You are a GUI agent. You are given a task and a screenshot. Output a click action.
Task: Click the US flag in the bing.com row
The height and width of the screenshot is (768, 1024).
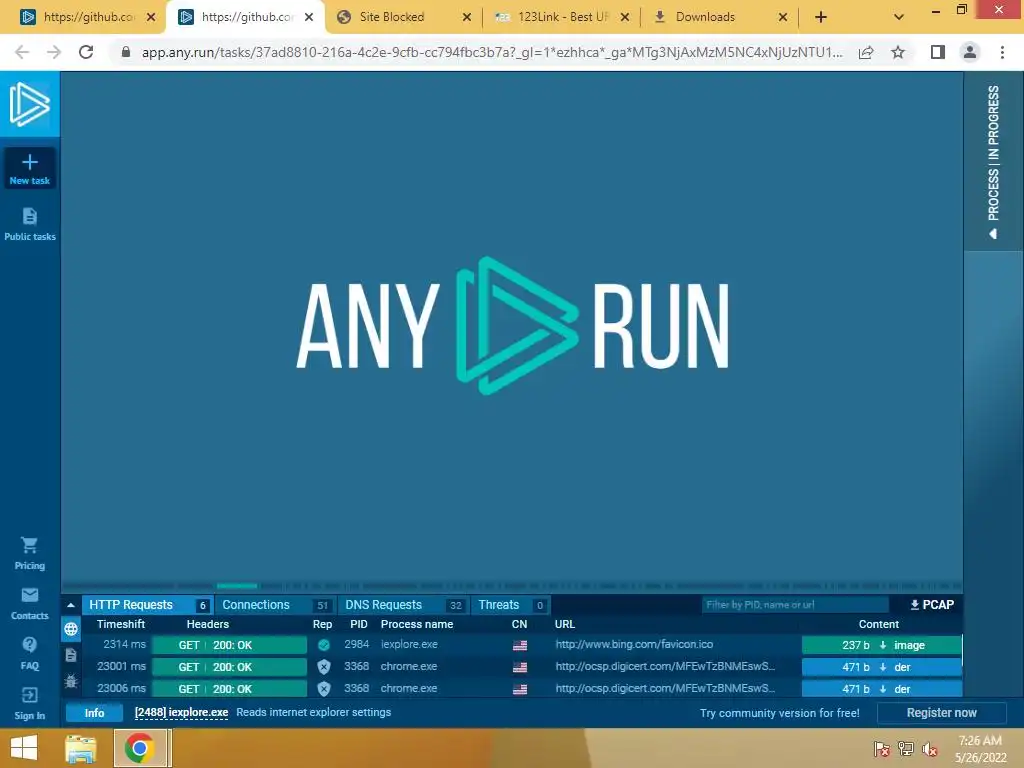(520, 645)
